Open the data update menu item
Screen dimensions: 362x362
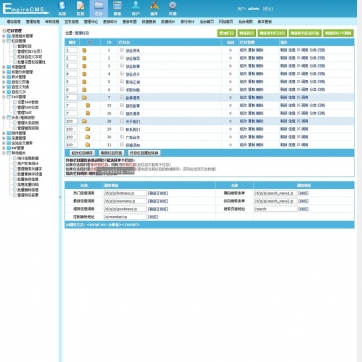pos(149,22)
